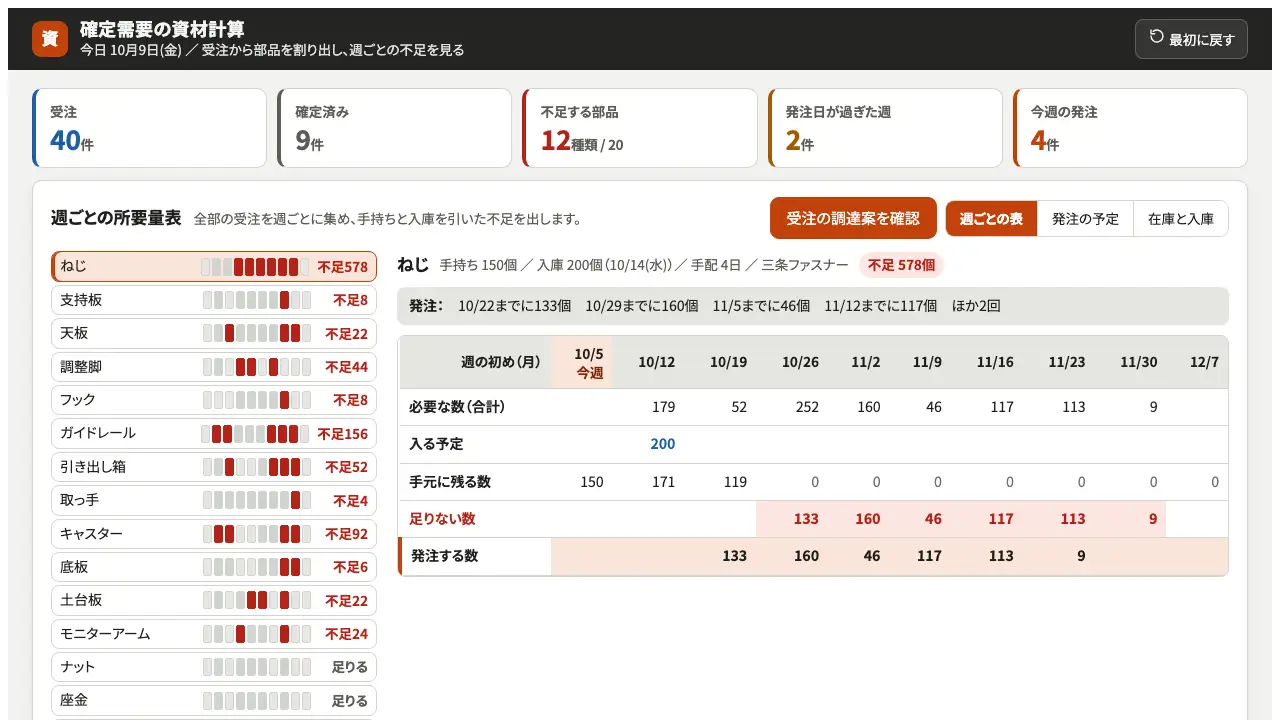Click the 週ごとの所要量表 heading
The image size is (1280, 720).
[116, 218]
